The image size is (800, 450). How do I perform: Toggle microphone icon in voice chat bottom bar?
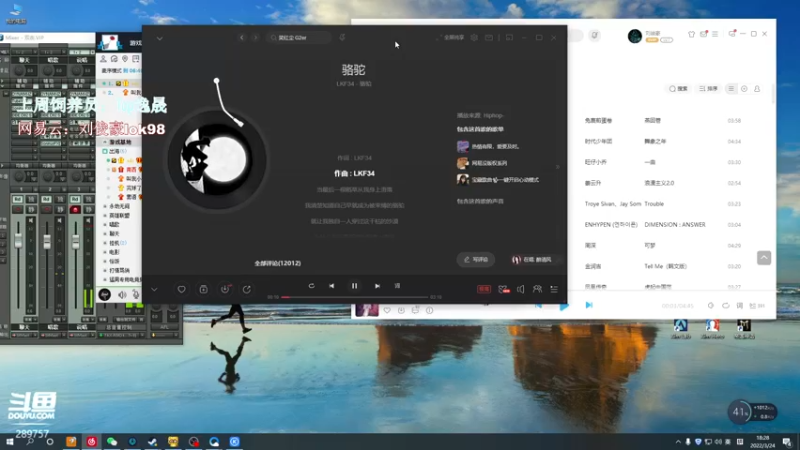tap(136, 295)
